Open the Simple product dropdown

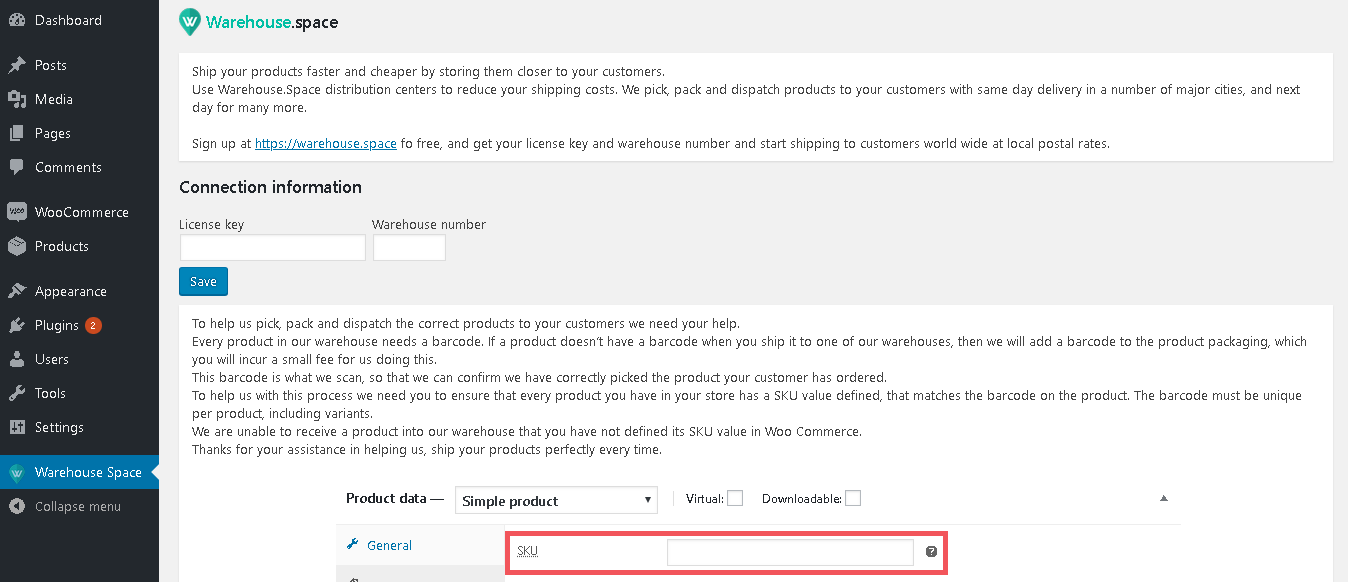pyautogui.click(x=556, y=500)
